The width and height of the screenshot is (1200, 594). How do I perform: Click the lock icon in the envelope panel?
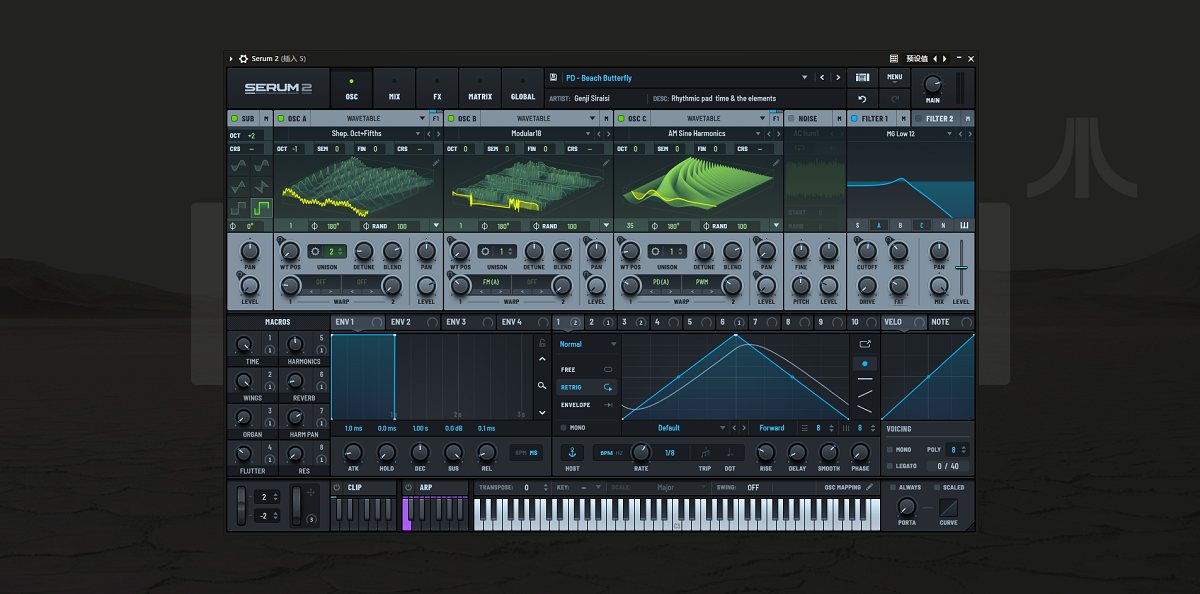[x=543, y=343]
